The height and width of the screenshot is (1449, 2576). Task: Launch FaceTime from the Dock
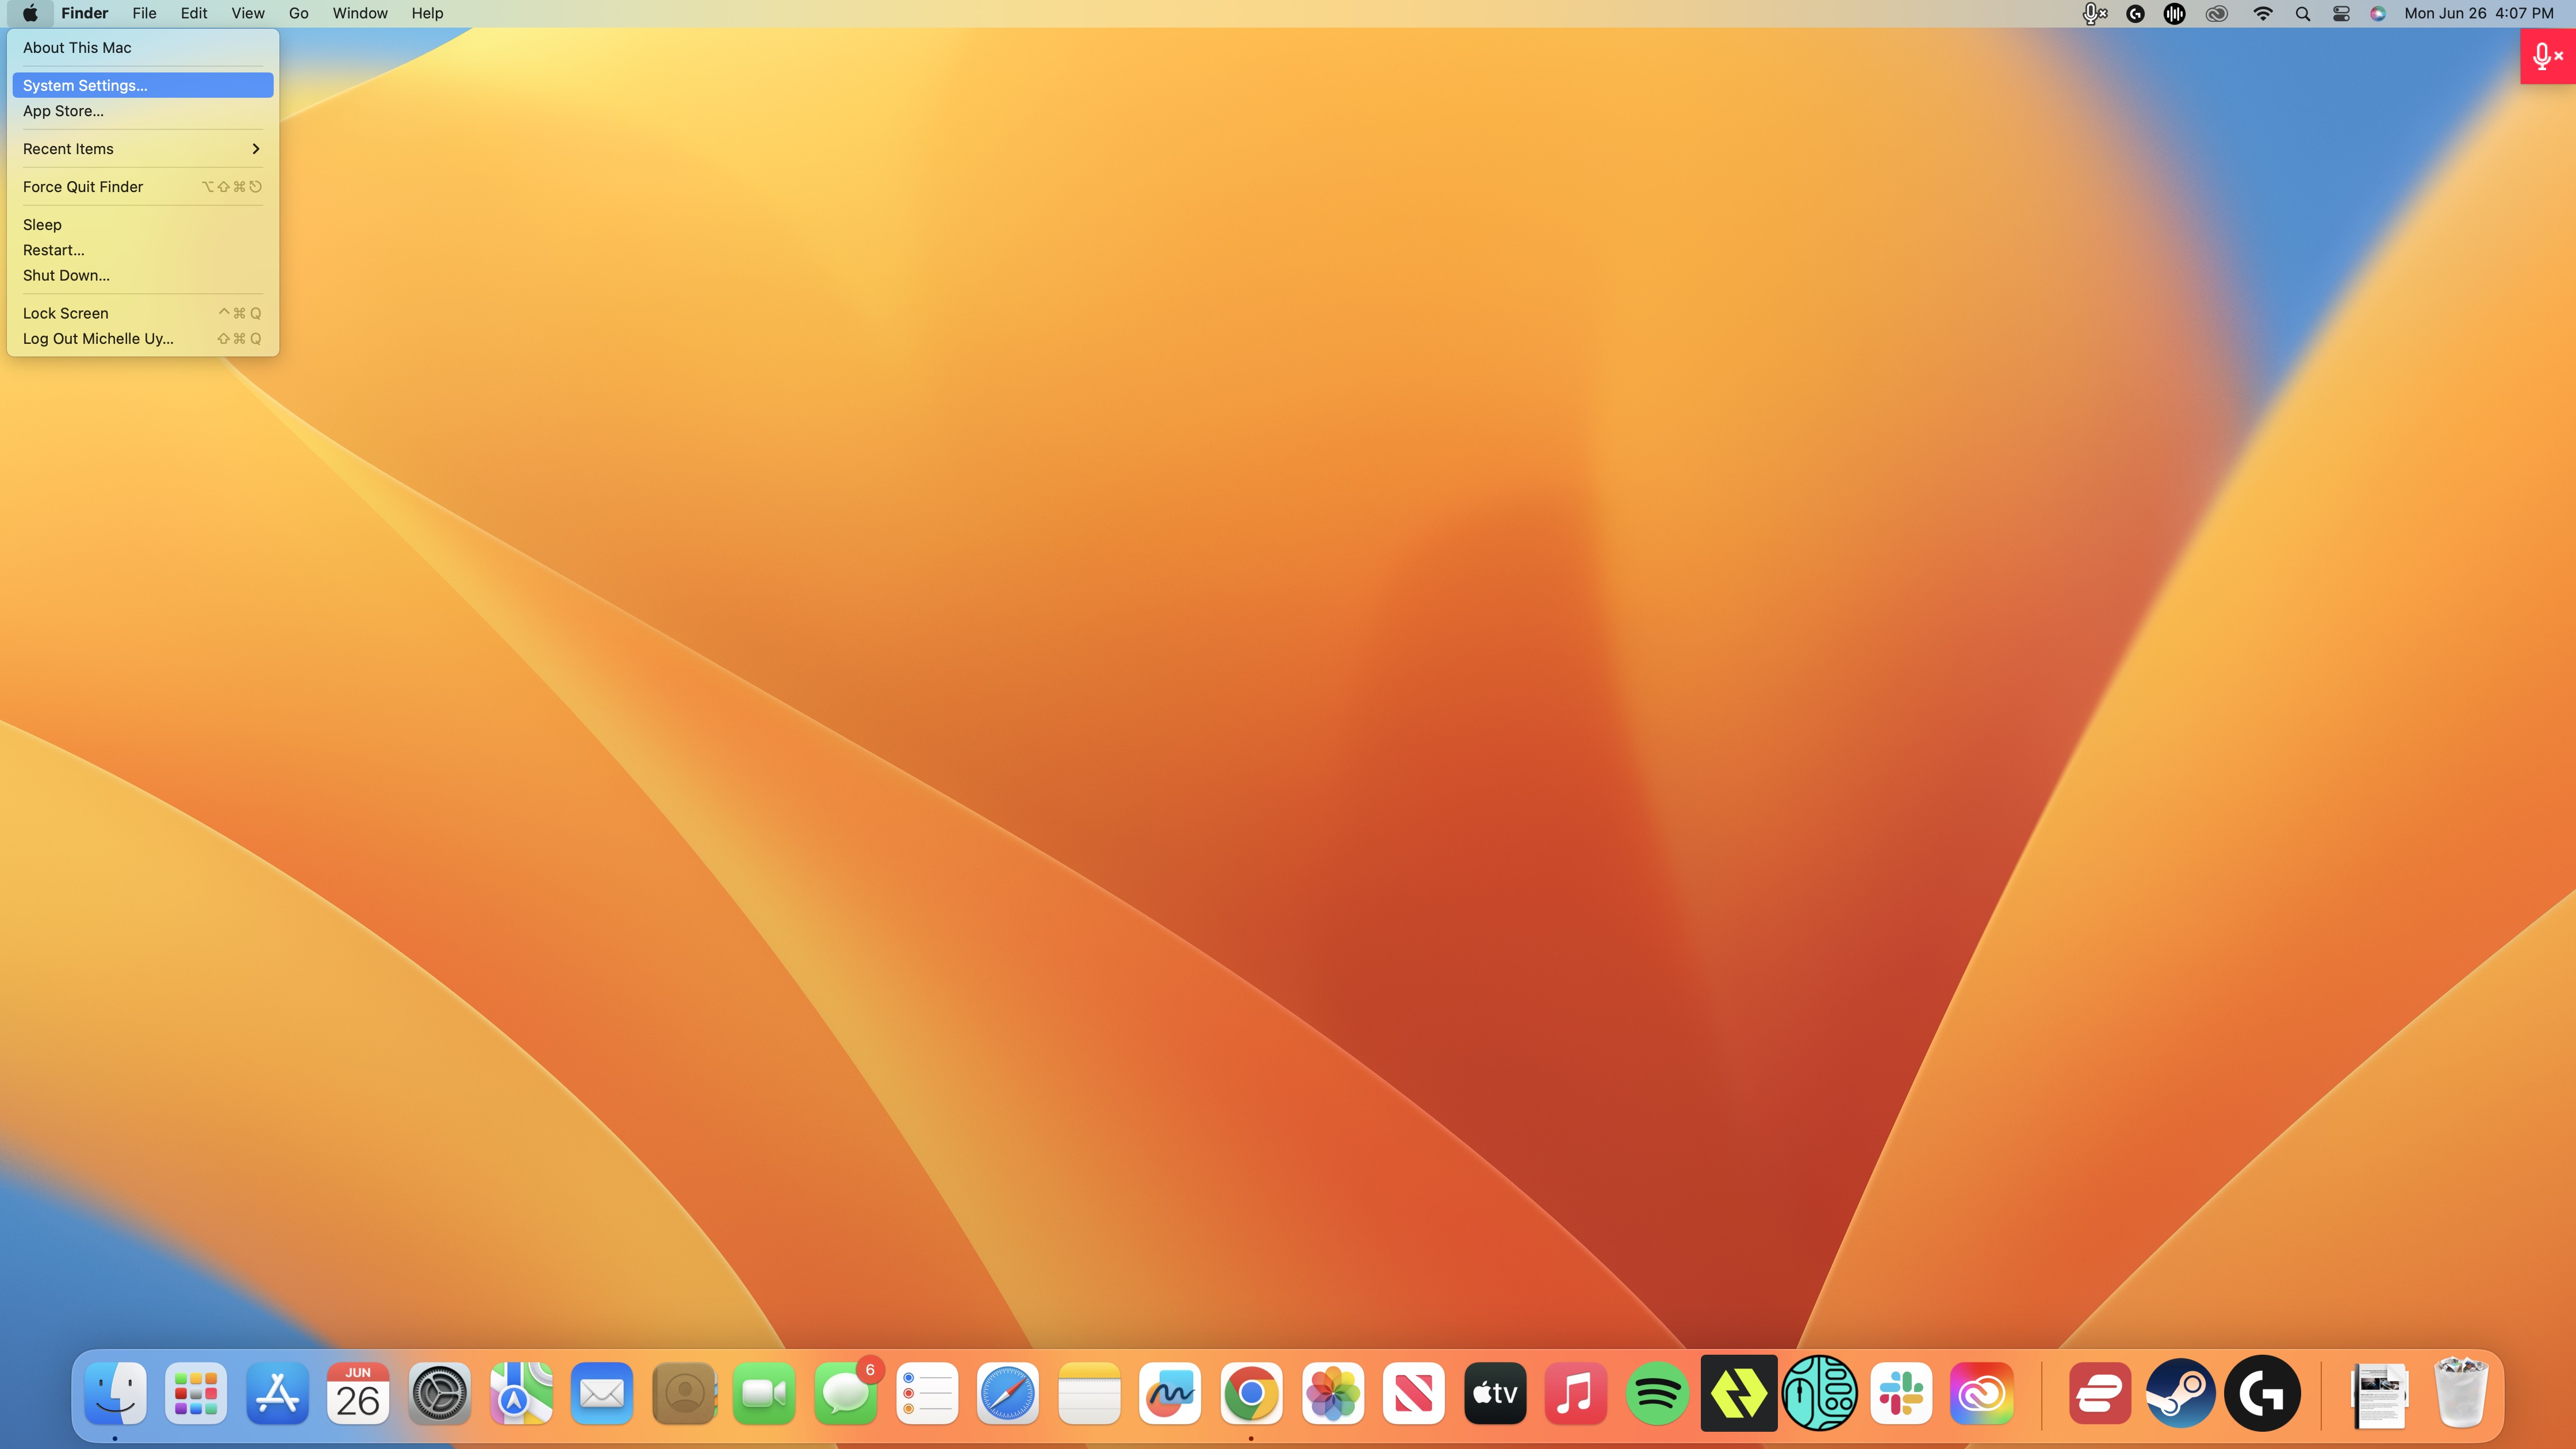tap(765, 1393)
